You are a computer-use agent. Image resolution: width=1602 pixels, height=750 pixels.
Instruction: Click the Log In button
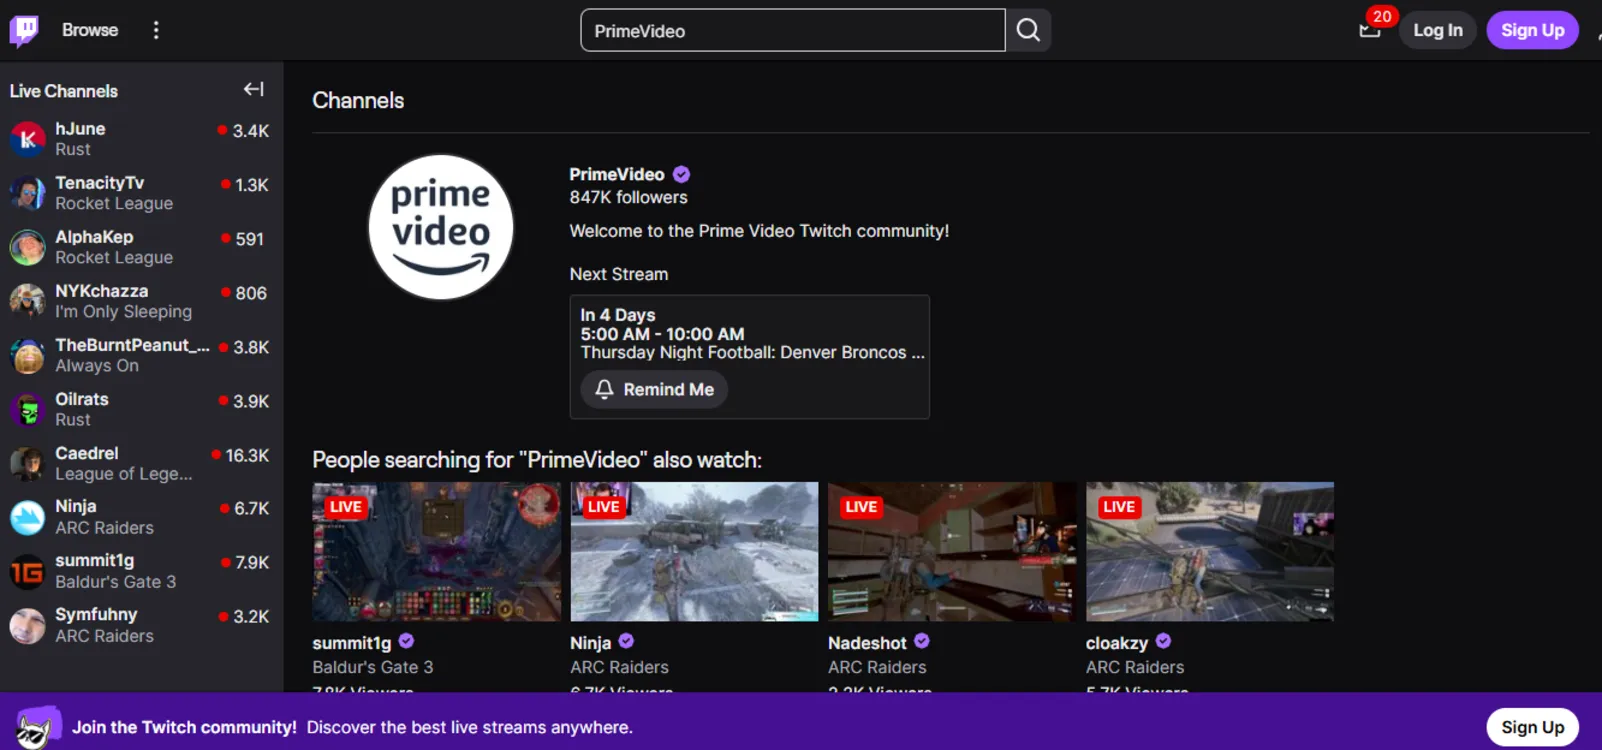1437,30
